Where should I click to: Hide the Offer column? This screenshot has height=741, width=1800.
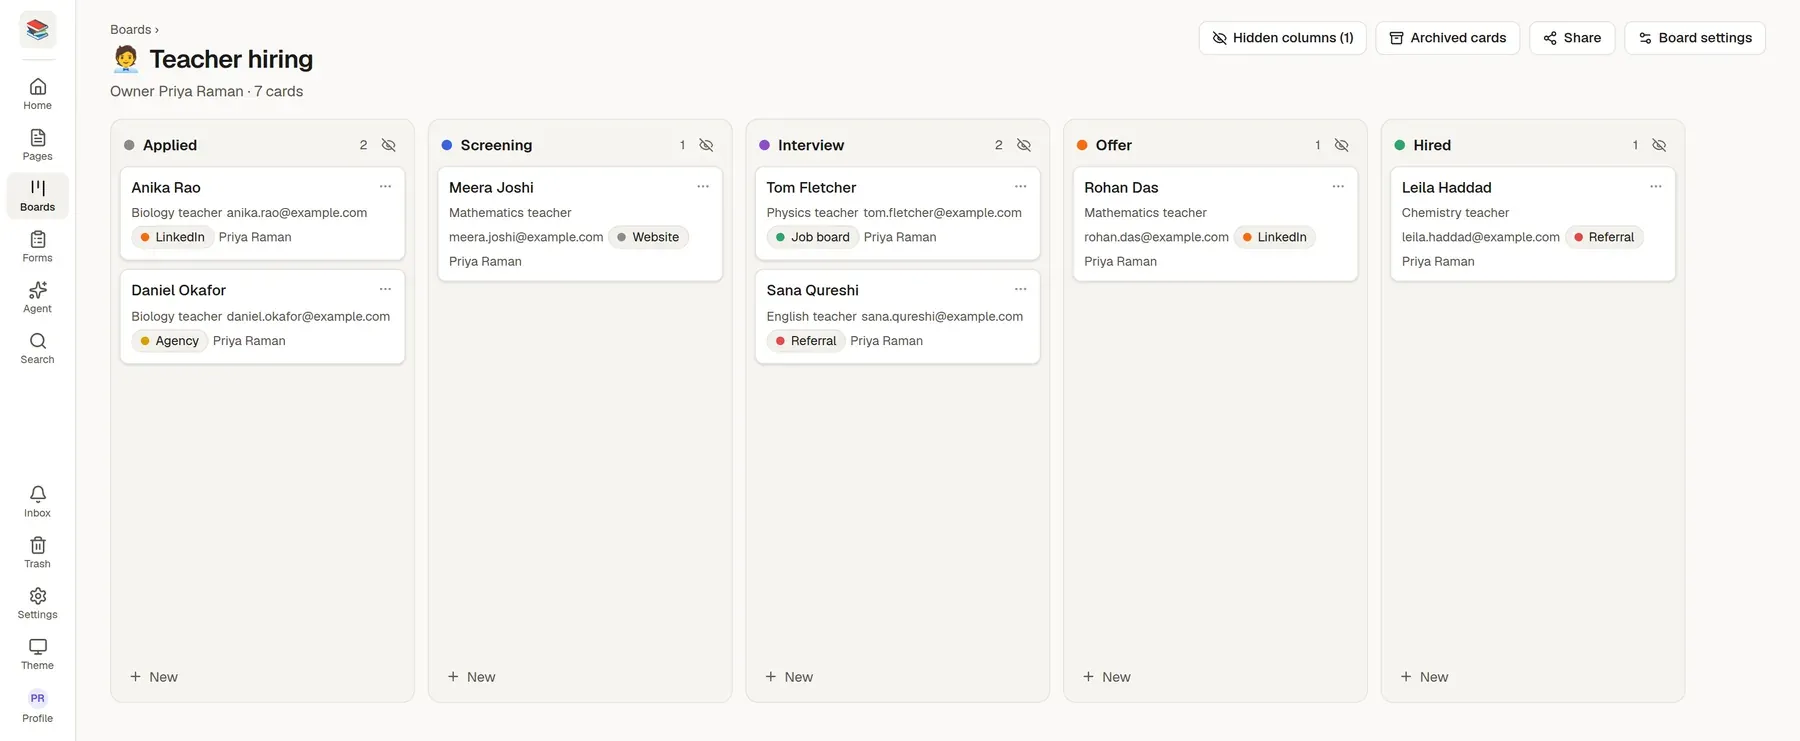(x=1342, y=145)
